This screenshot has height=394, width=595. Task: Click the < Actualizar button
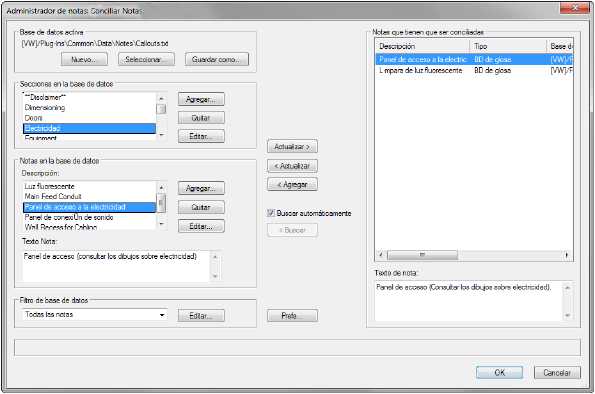click(x=292, y=166)
